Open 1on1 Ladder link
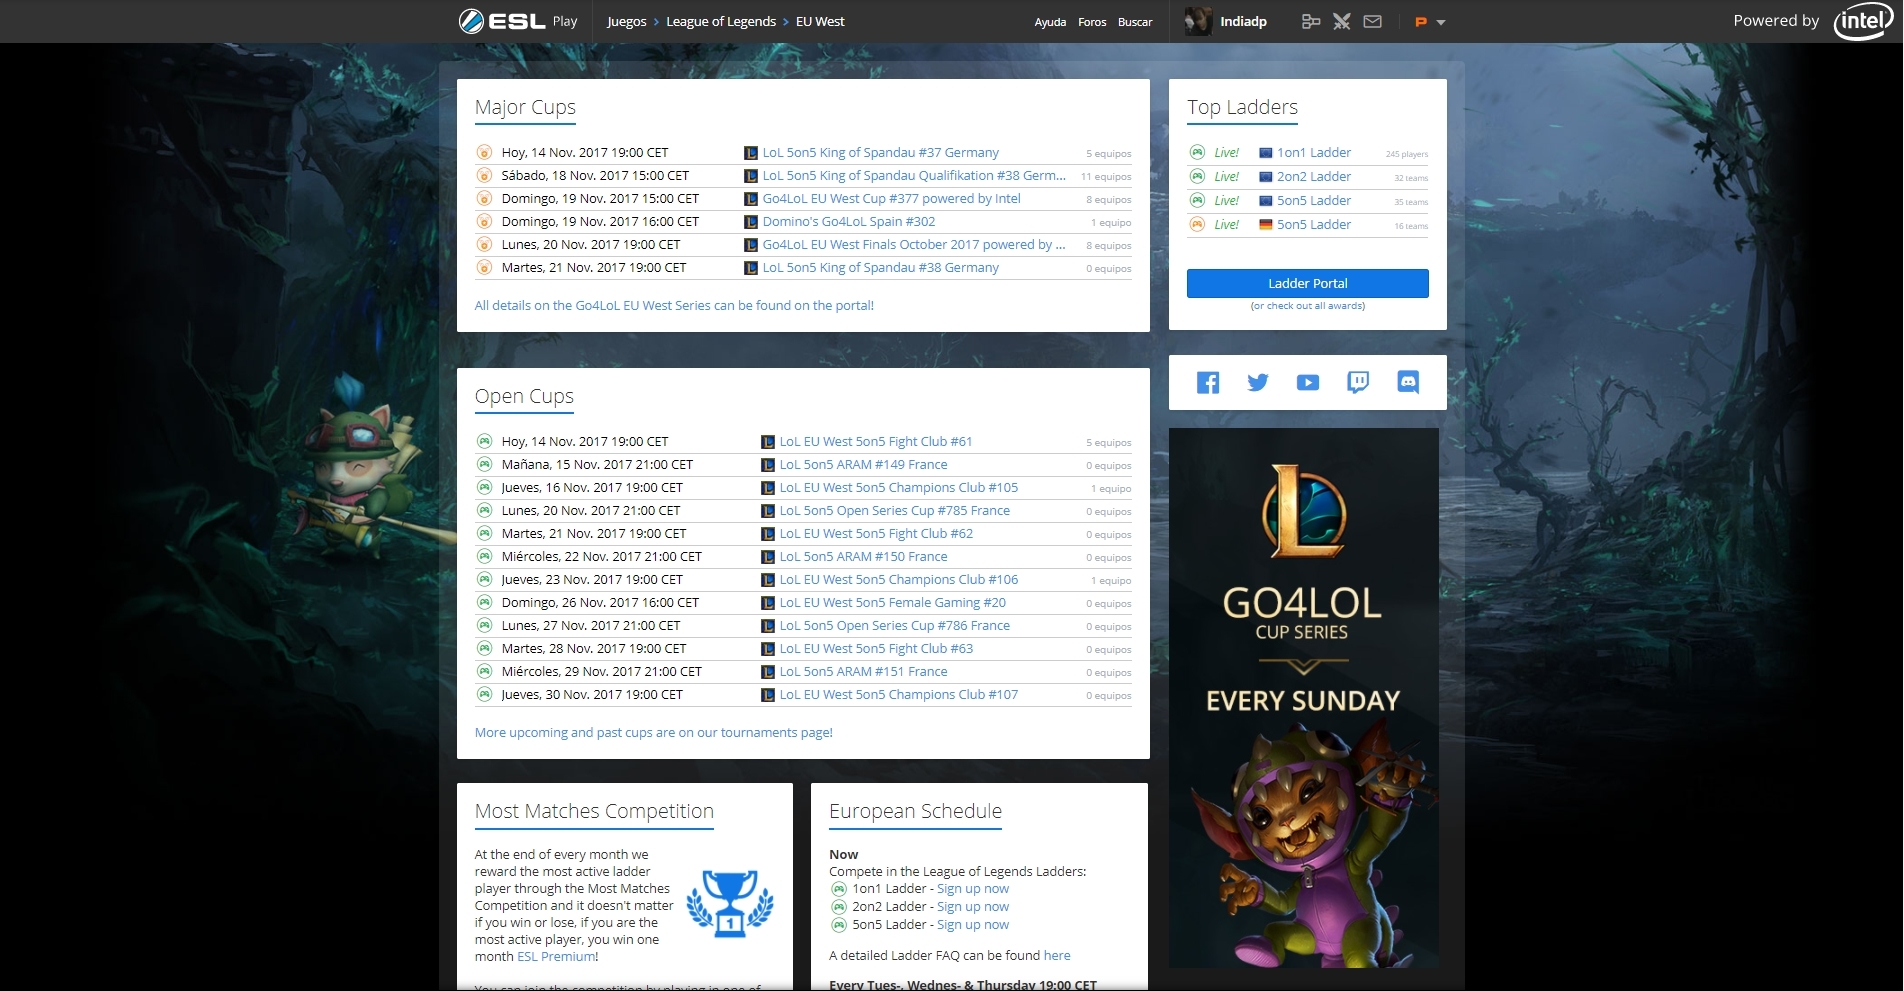Screen dimensions: 1904x991 1314,153
